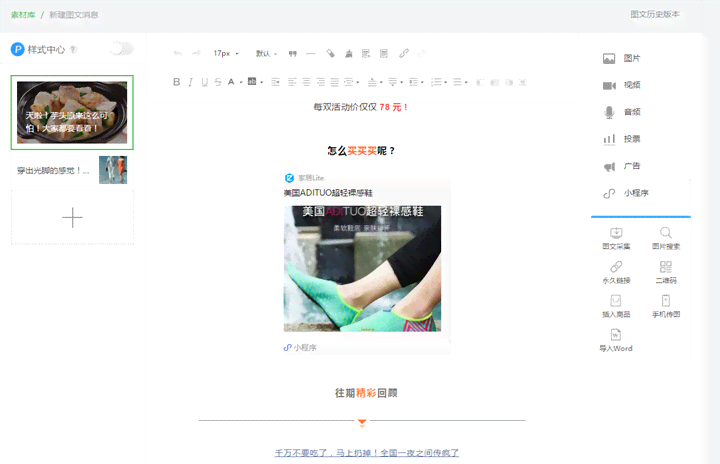The height and width of the screenshot is (464, 720).
Task: Toggle bold formatting
Action: [176, 82]
